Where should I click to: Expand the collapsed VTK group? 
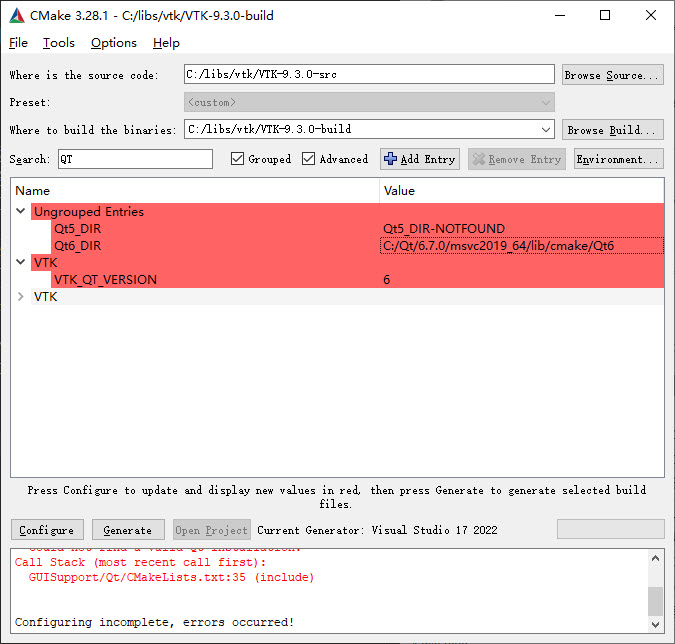click(20, 297)
